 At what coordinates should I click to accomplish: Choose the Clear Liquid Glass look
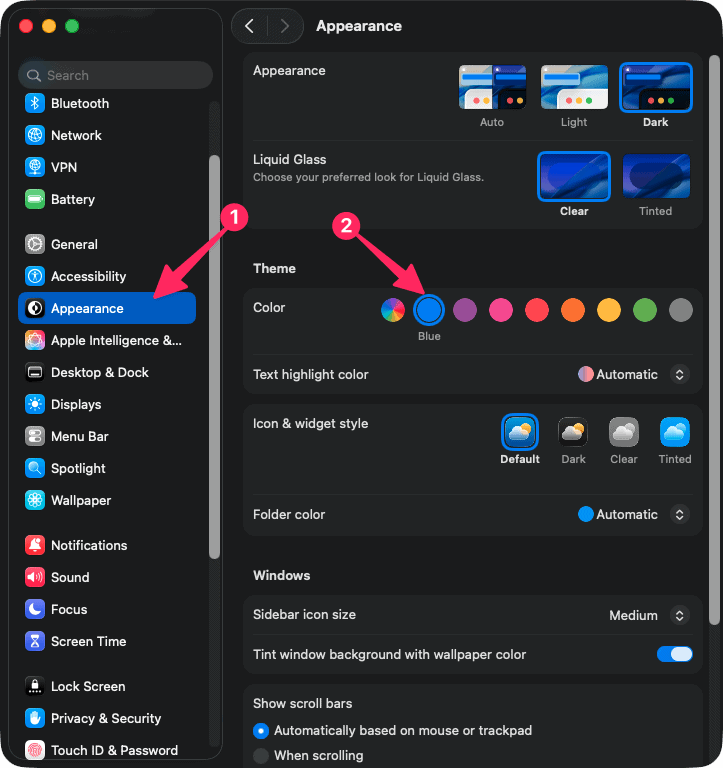574,176
